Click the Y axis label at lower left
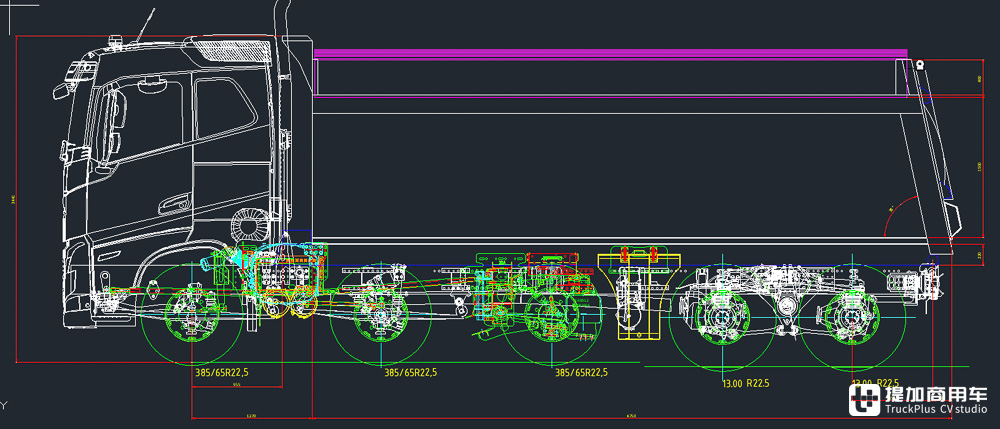The image size is (1000, 429). point(4,405)
